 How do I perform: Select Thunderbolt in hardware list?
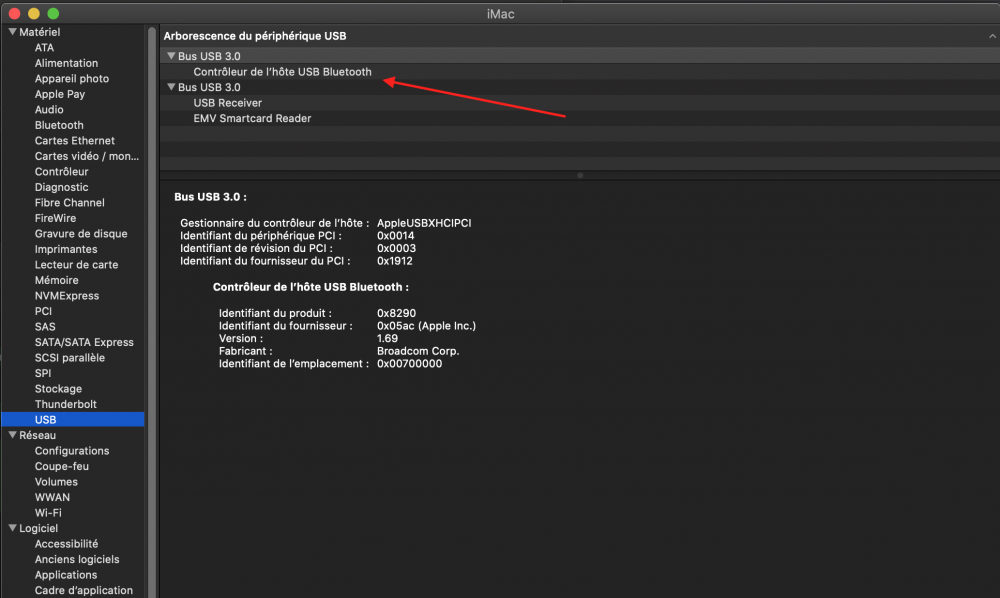pyautogui.click(x=64, y=405)
